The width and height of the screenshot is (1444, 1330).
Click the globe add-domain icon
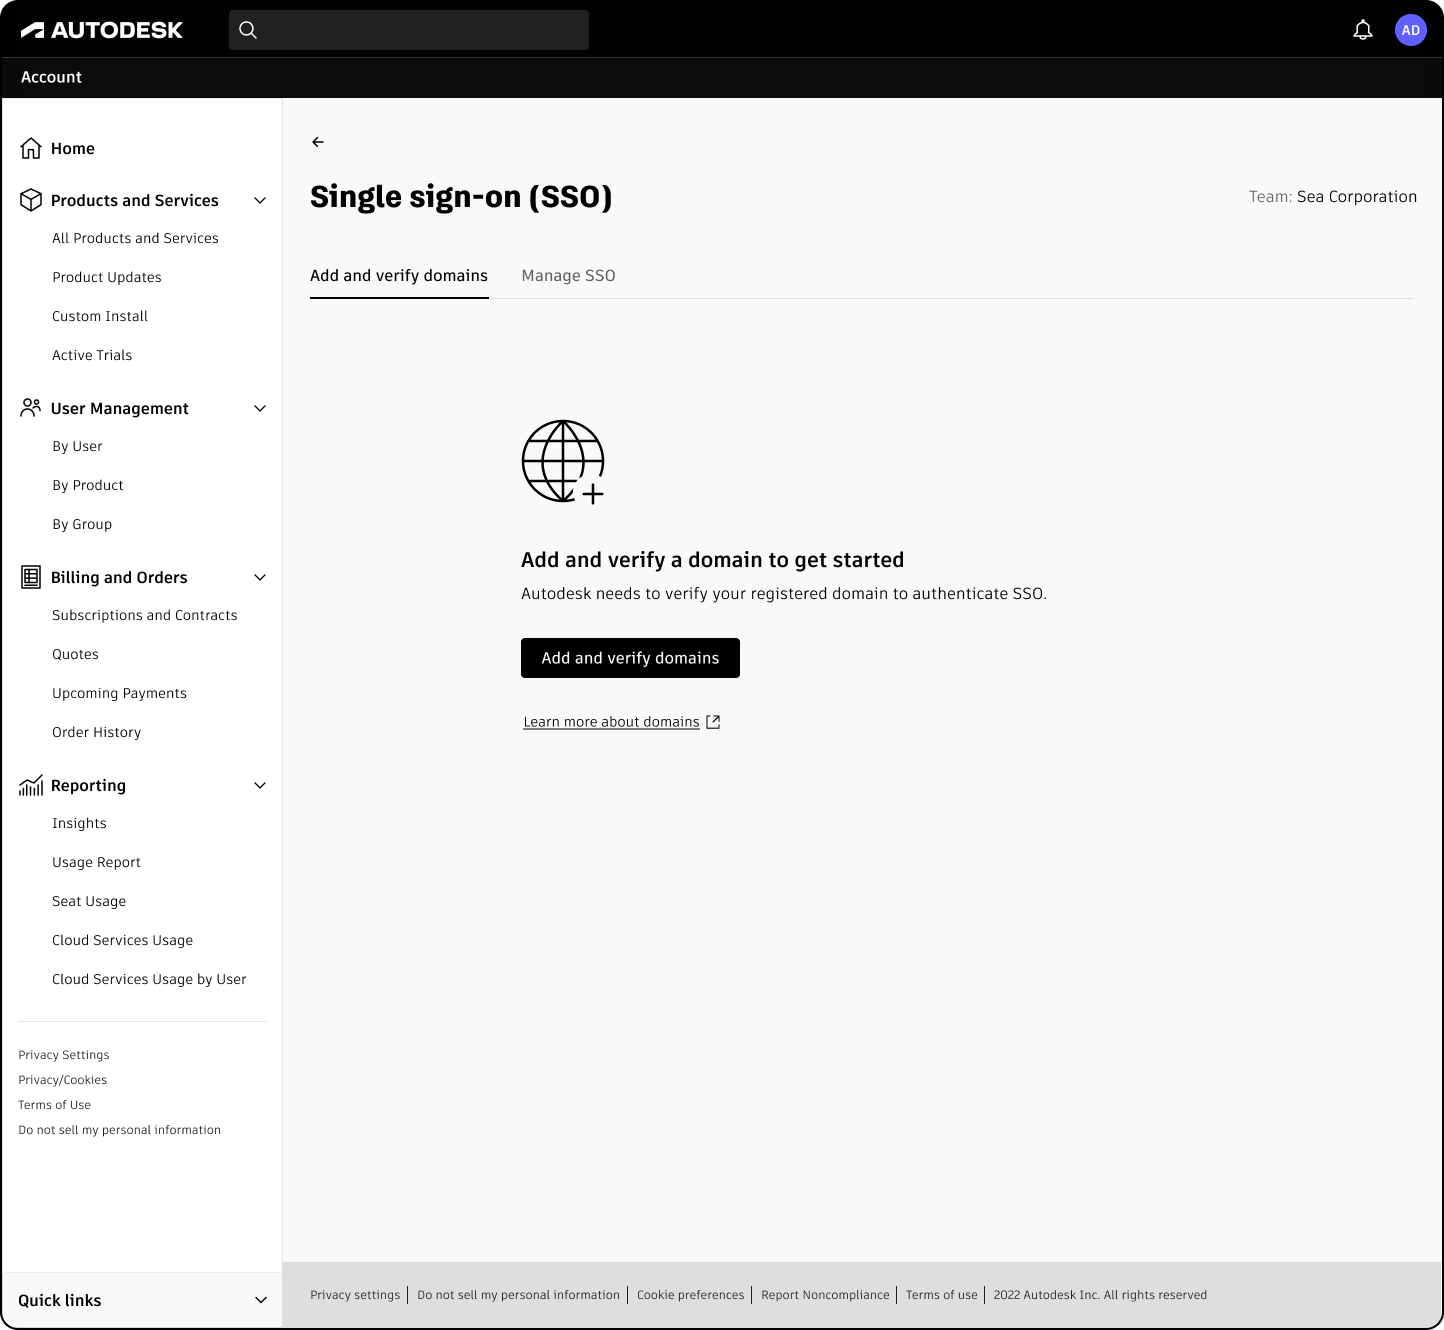point(563,462)
